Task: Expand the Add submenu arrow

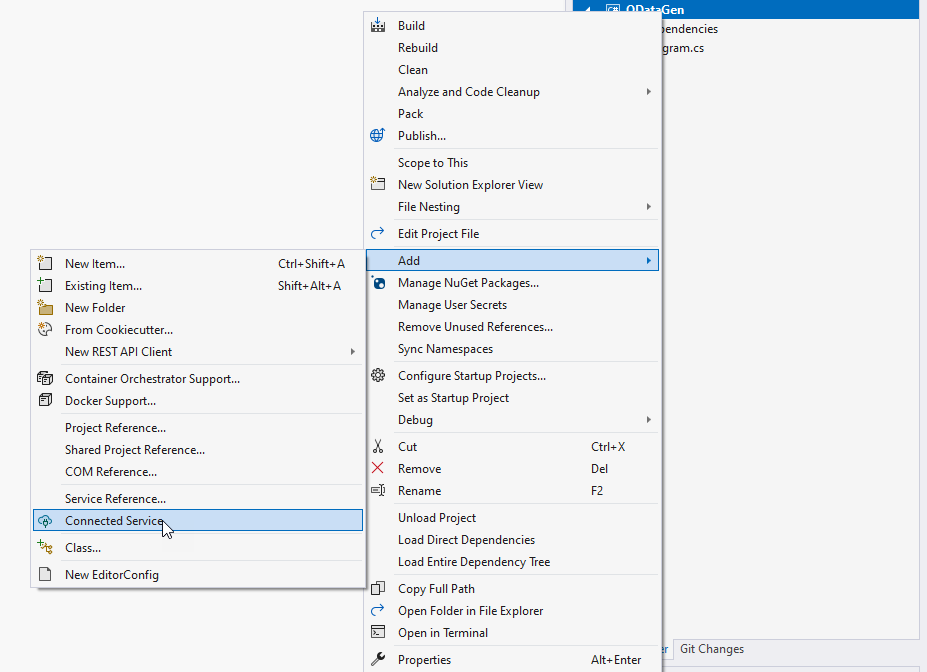Action: coord(649,260)
